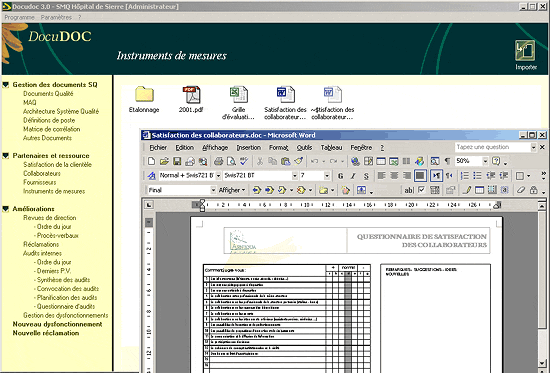The height and width of the screenshot is (373, 550).
Task: Click the Importer icon in DocuDOC header
Action: [x=525, y=51]
